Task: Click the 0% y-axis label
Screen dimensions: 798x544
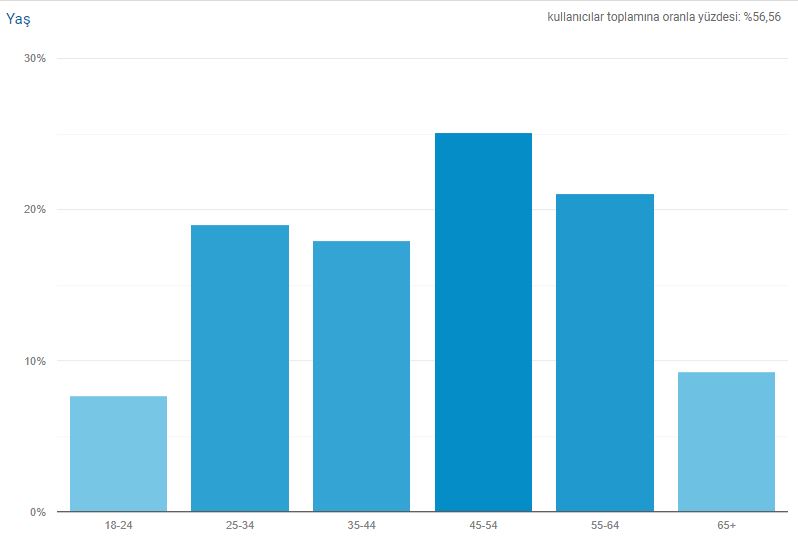Action: click(37, 512)
